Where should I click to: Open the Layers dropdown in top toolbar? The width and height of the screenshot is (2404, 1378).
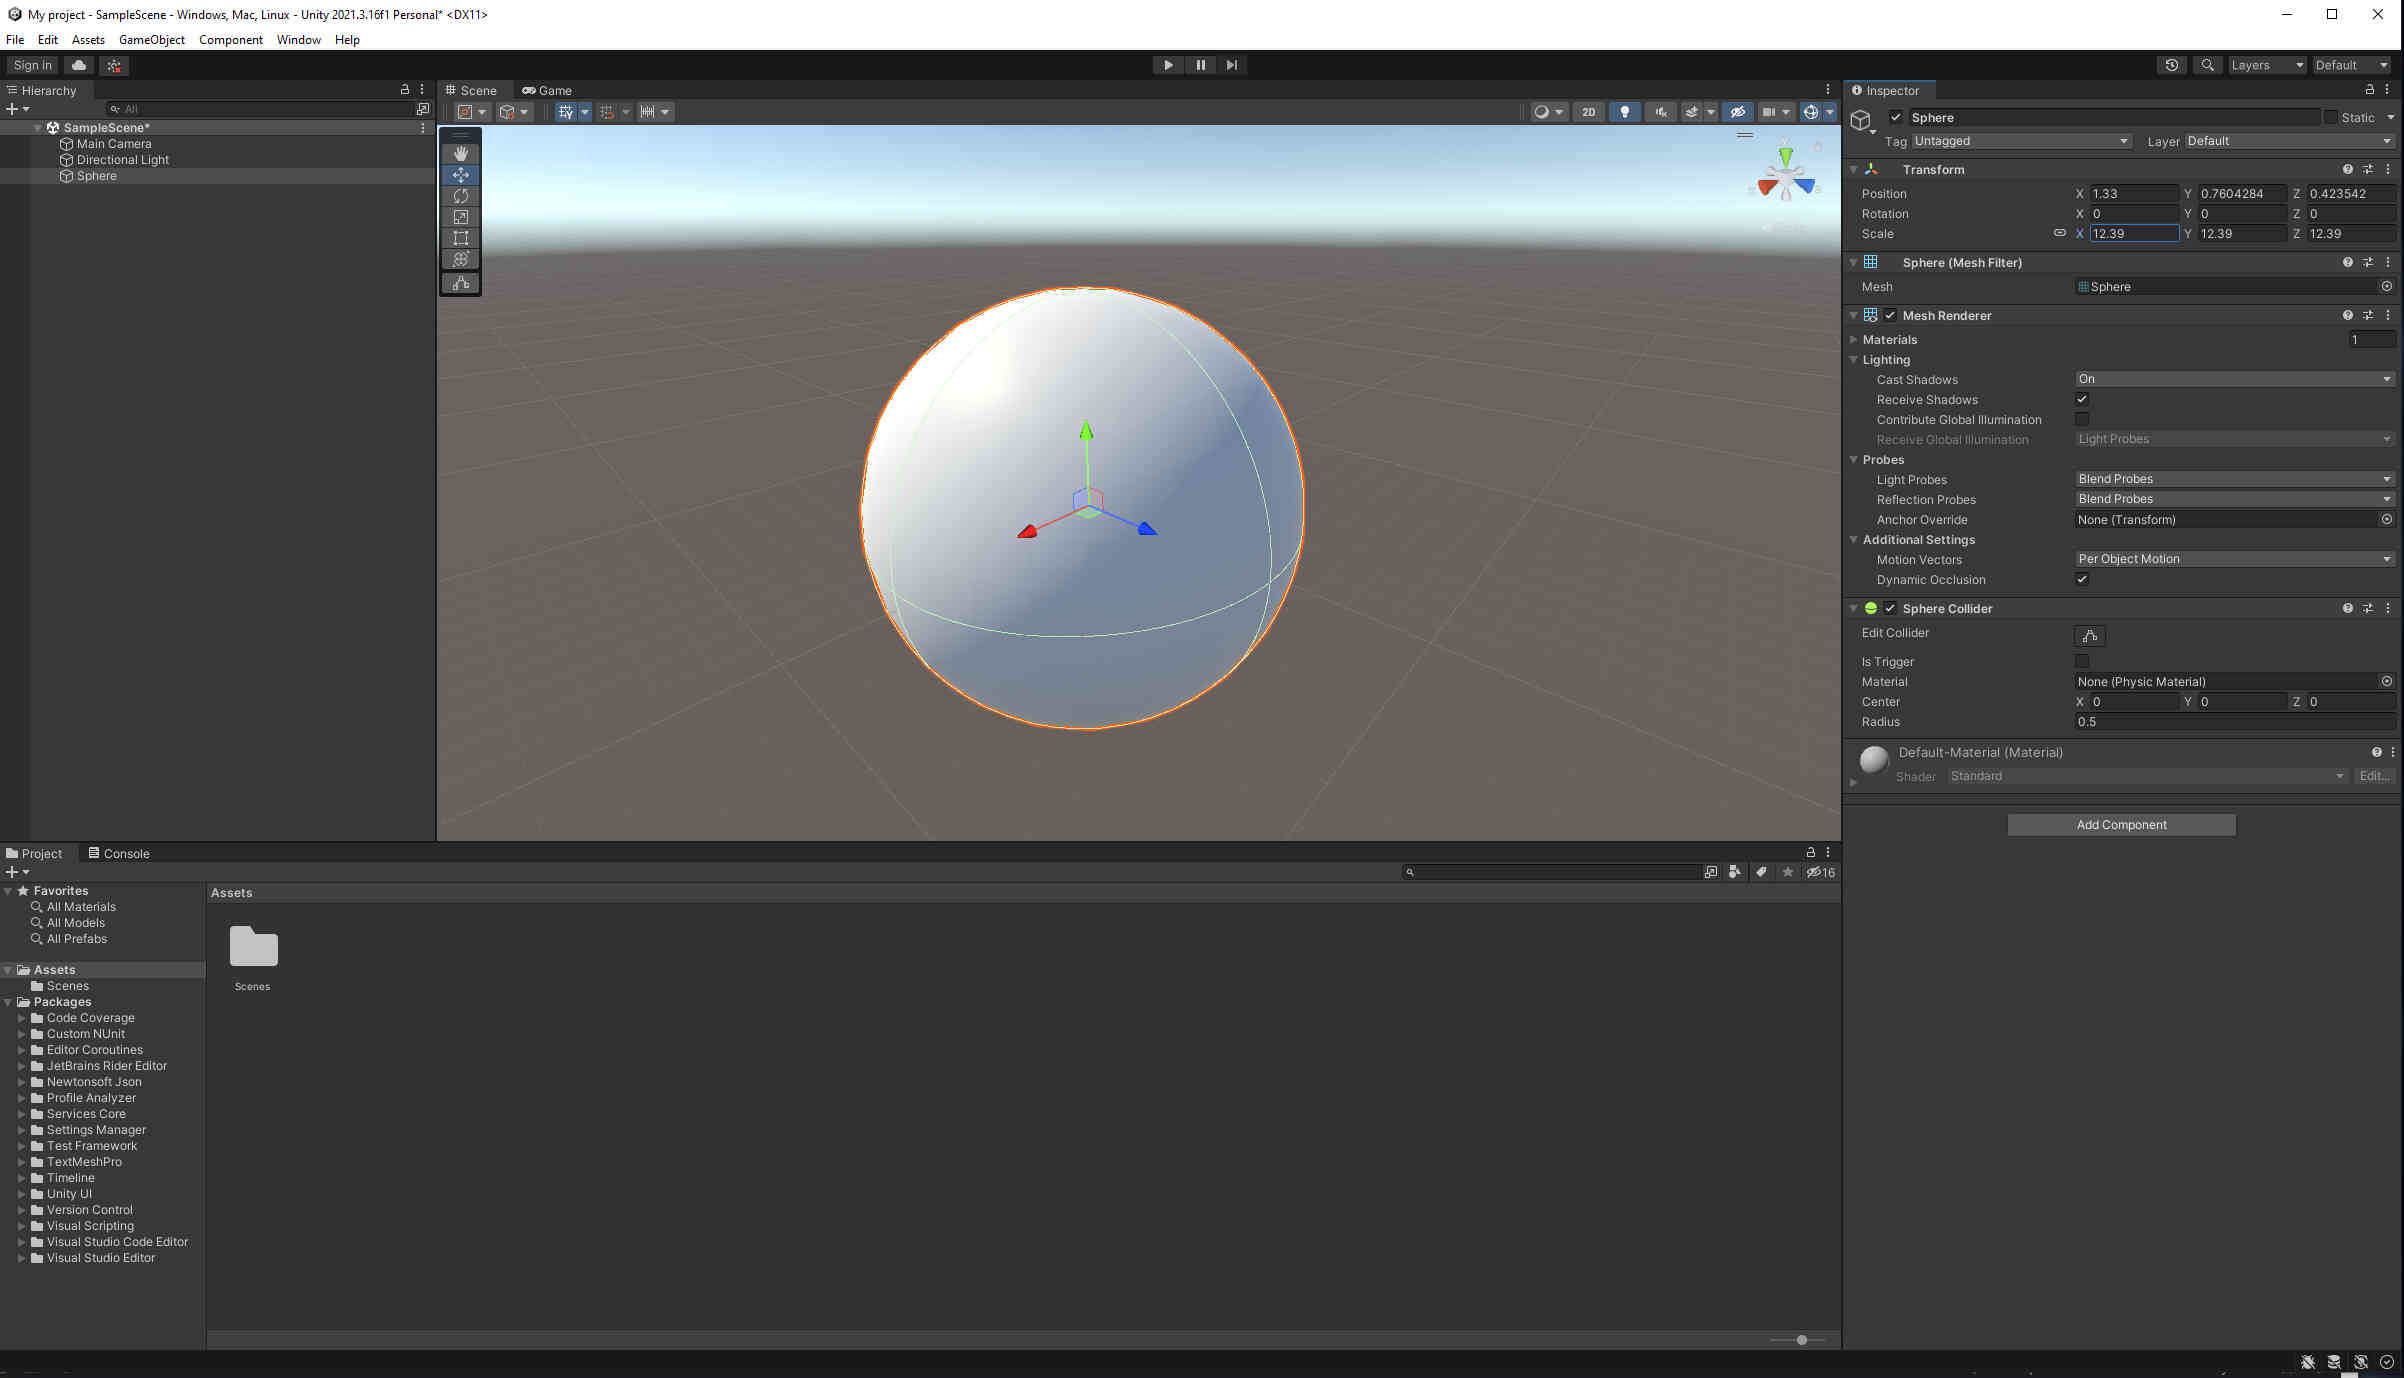[2266, 65]
